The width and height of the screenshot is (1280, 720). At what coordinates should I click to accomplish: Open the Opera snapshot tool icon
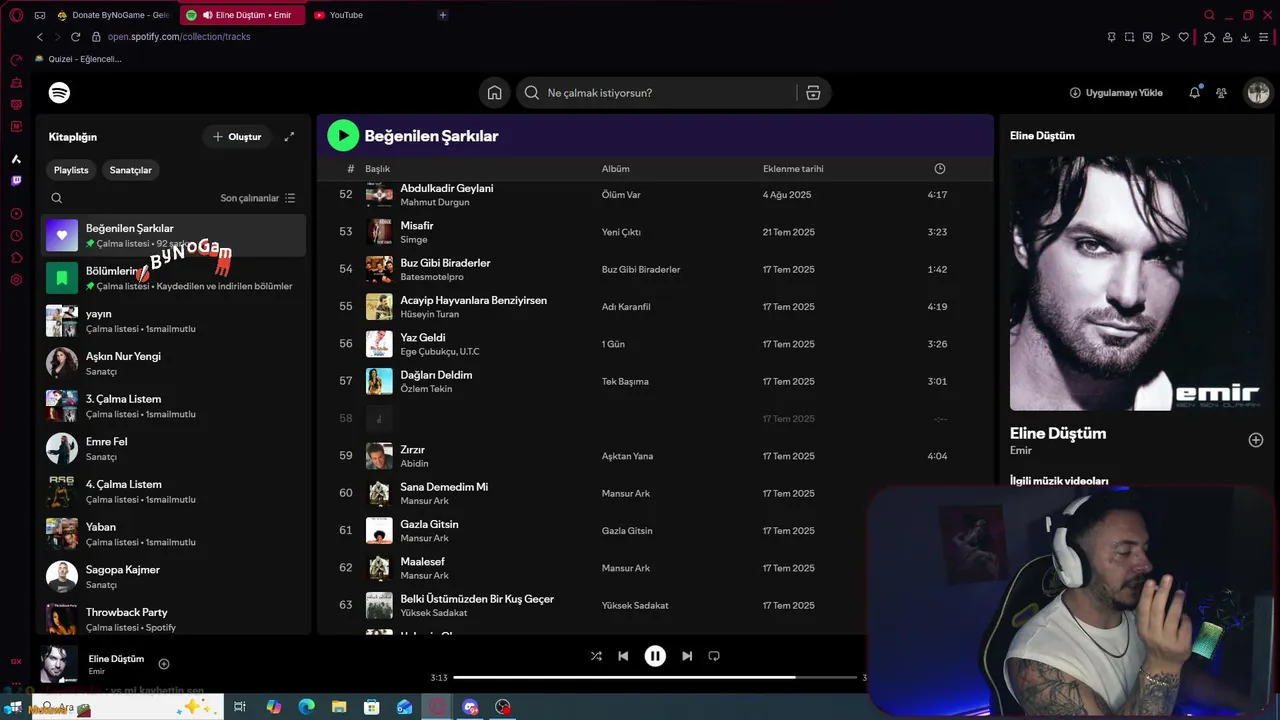click(x=1129, y=37)
